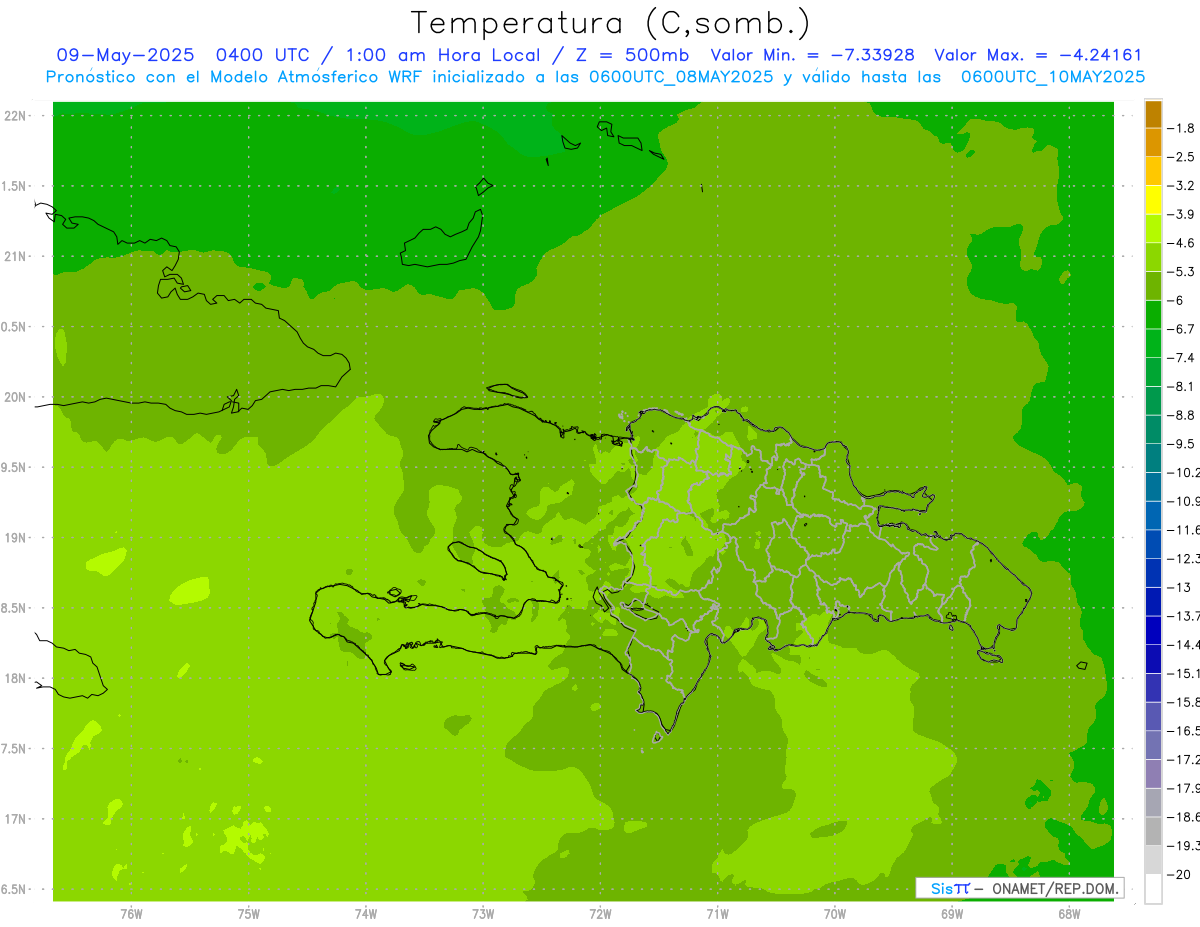Click the "-9.5" colorbar label
This screenshot has width=1200, height=927.
point(1181,443)
